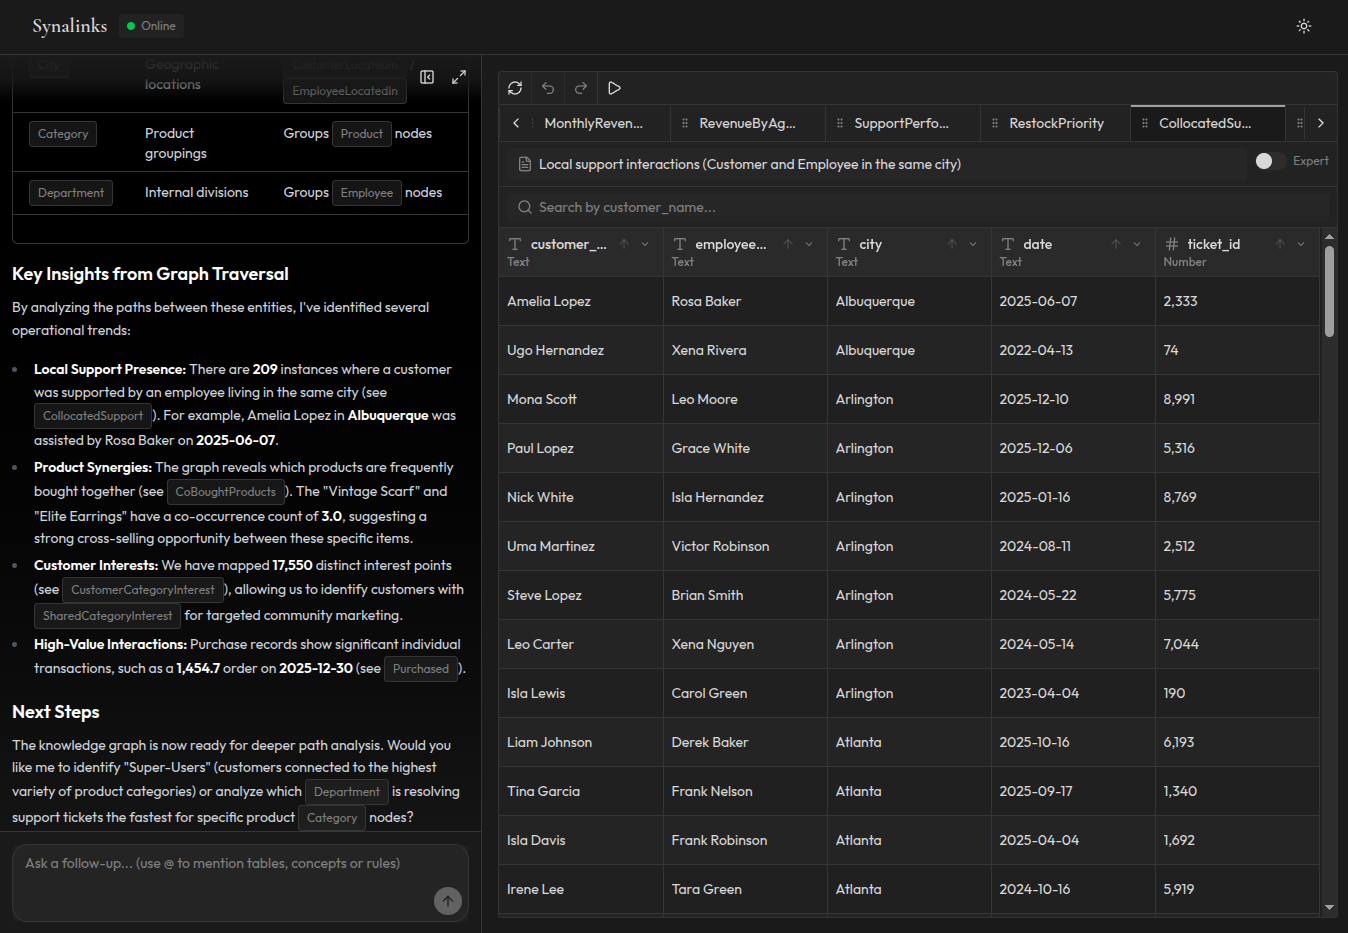Click the send arrow button in the follow-up box
The image size is (1348, 933).
[x=448, y=900]
